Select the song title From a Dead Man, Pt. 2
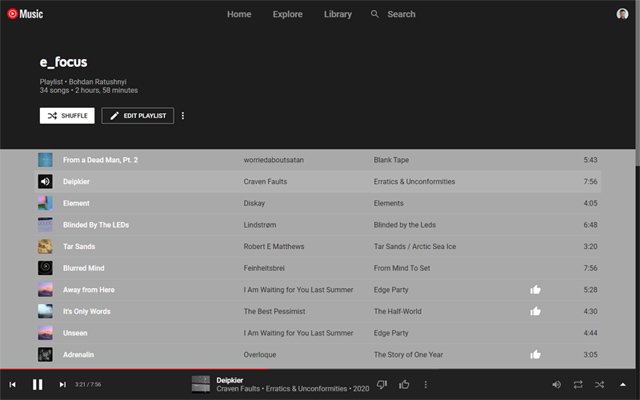The height and width of the screenshot is (400, 640). (x=100, y=160)
